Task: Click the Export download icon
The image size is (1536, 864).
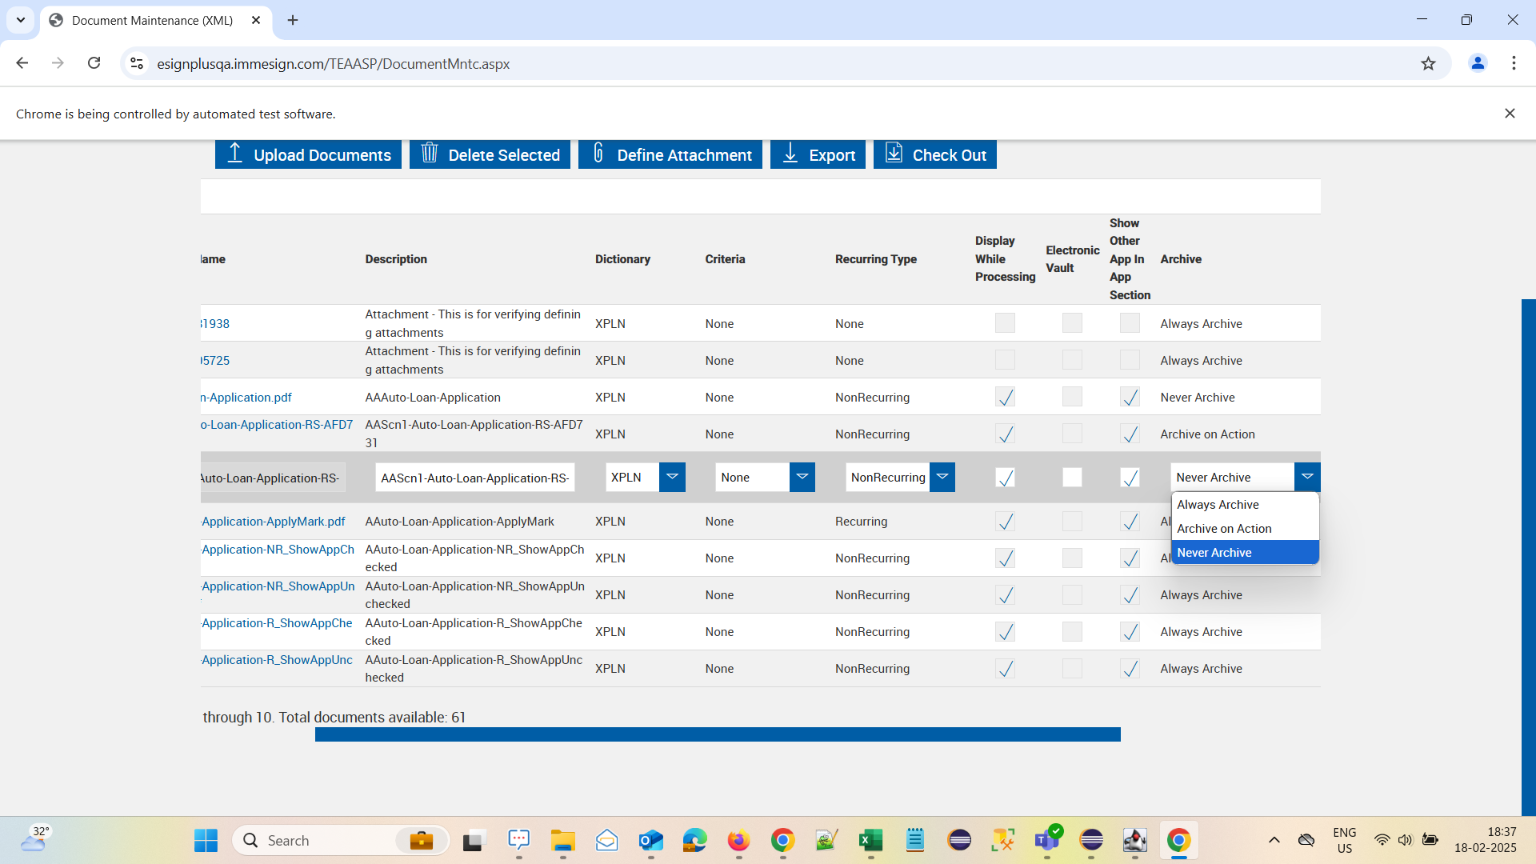Action: pyautogui.click(x=790, y=154)
